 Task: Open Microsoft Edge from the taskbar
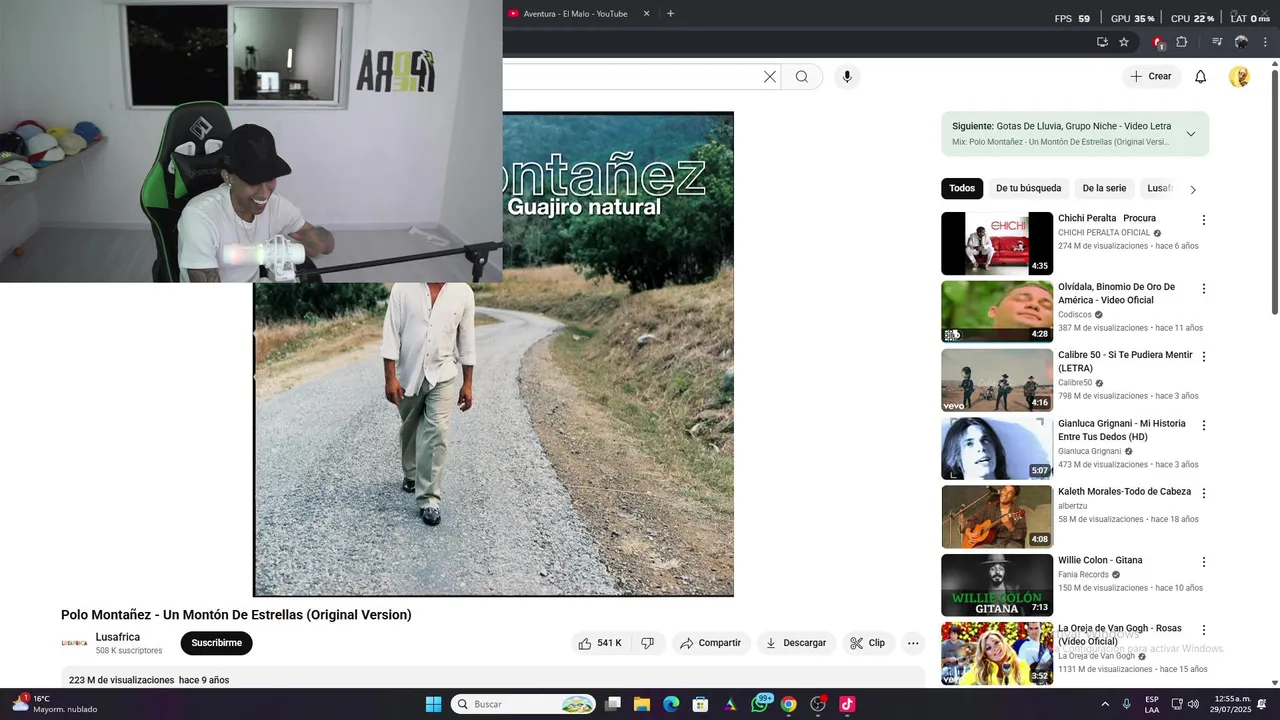(x=671, y=704)
